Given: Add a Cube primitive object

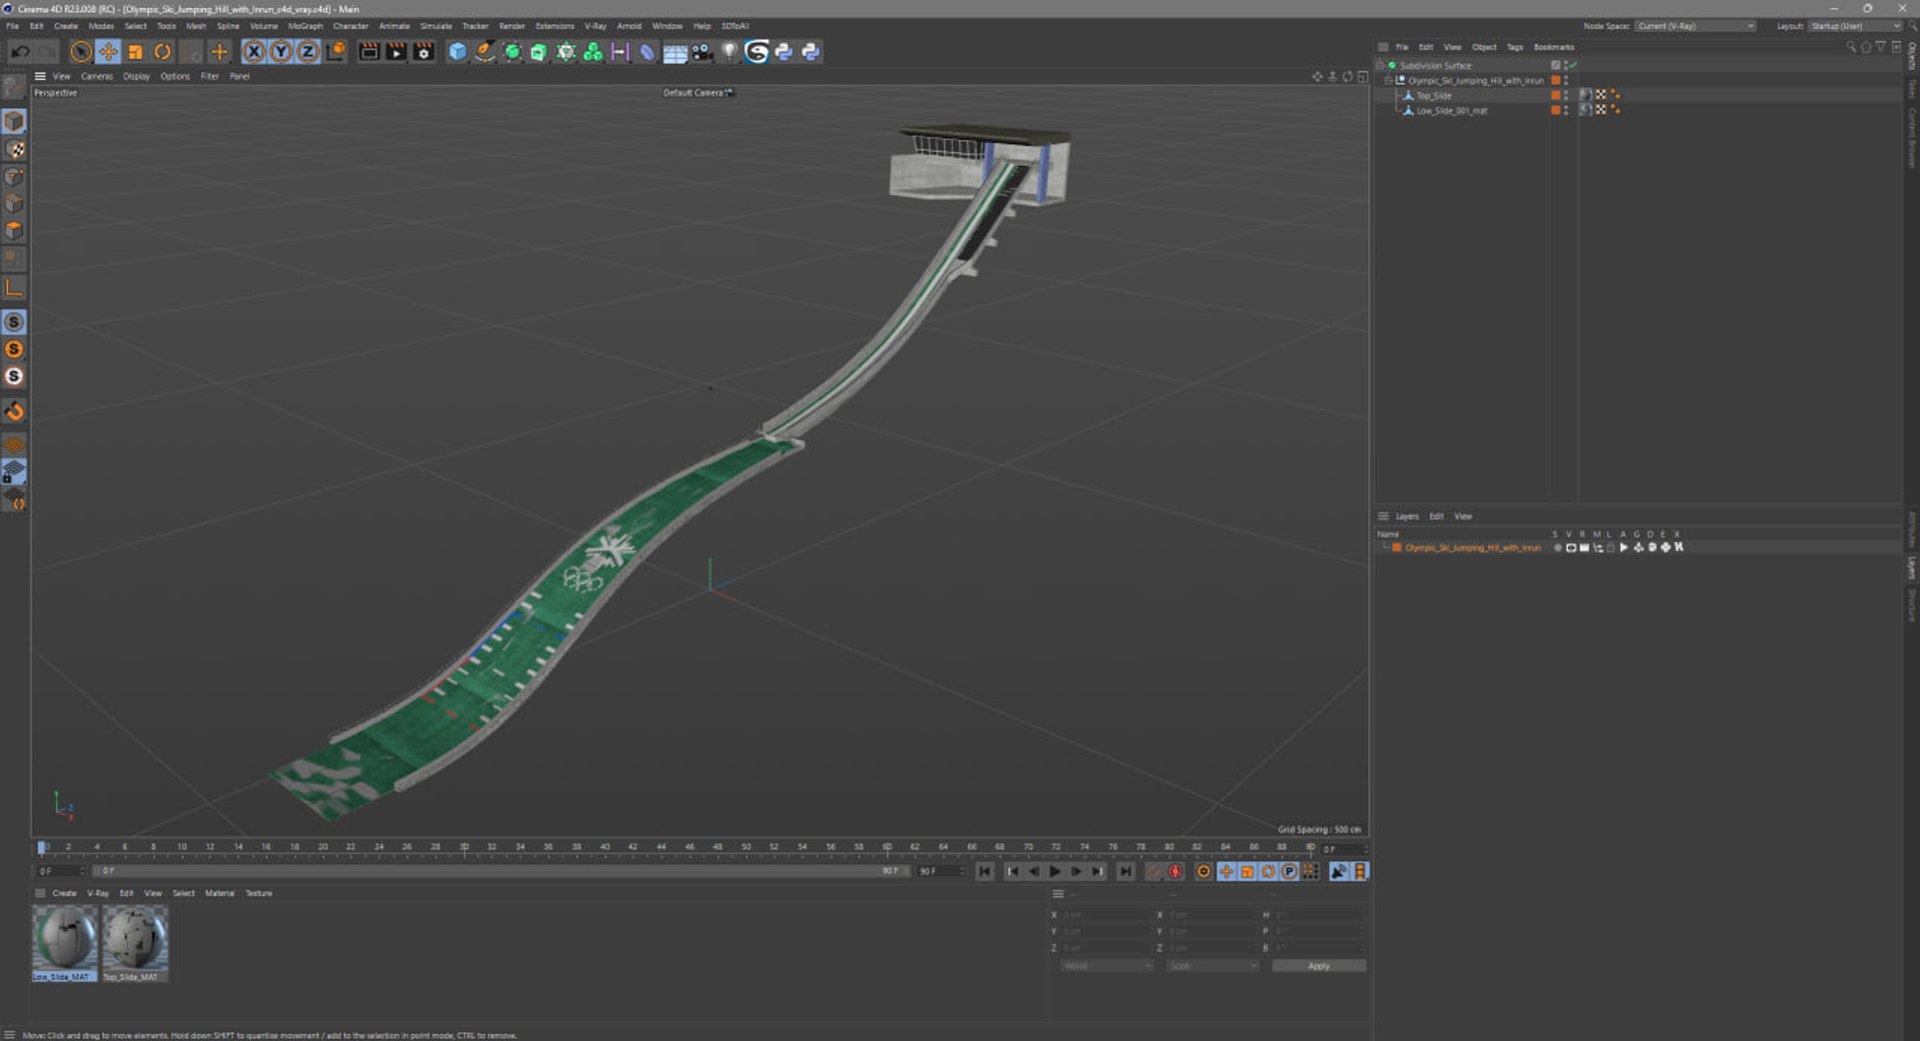Looking at the screenshot, I should 457,52.
